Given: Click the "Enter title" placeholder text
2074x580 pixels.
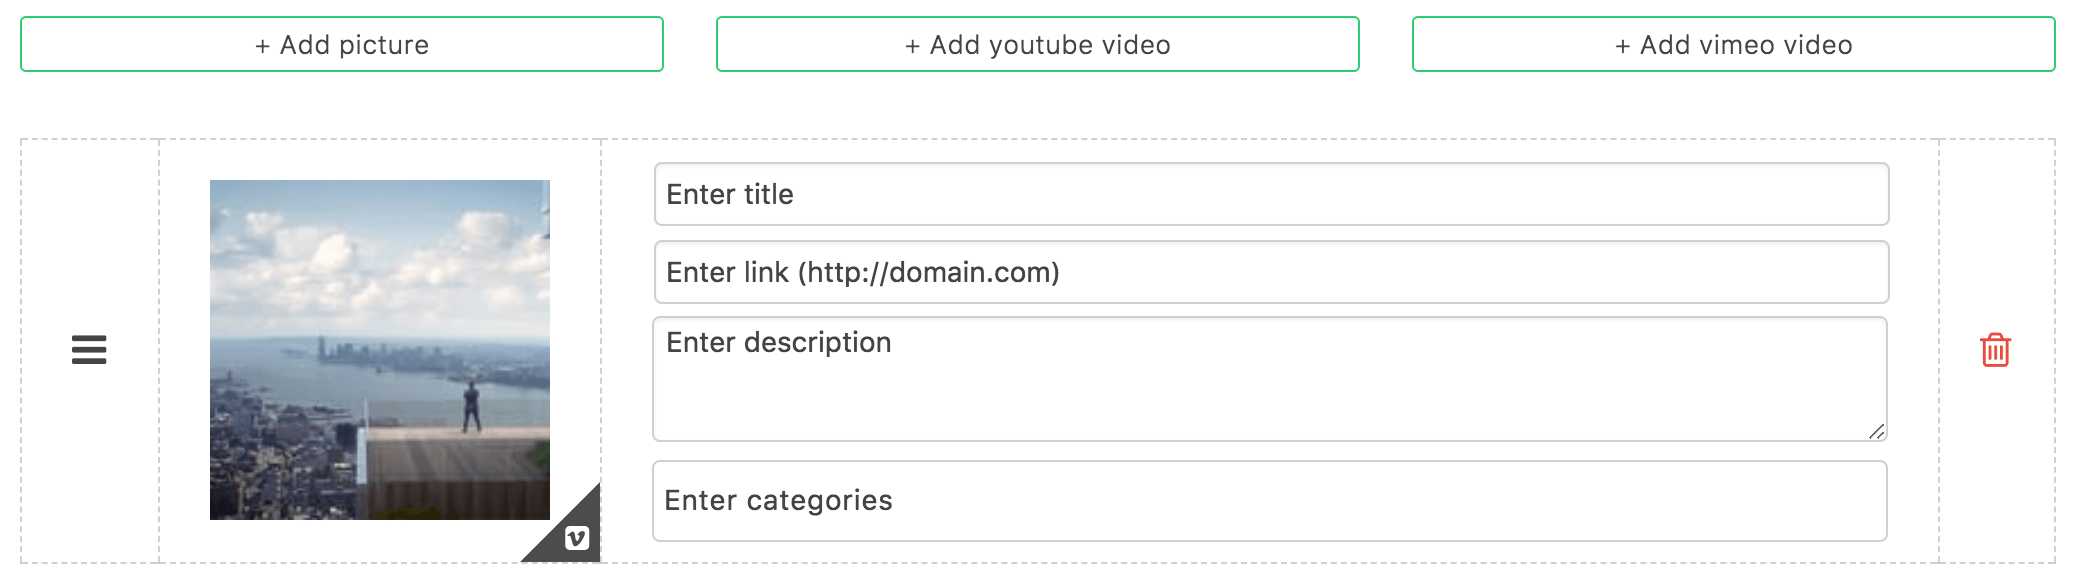Looking at the screenshot, I should pyautogui.click(x=729, y=194).
